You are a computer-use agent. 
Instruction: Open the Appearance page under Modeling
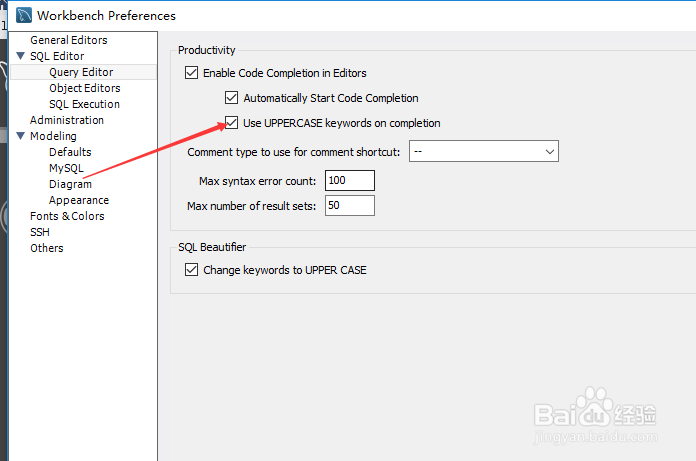[x=79, y=200]
